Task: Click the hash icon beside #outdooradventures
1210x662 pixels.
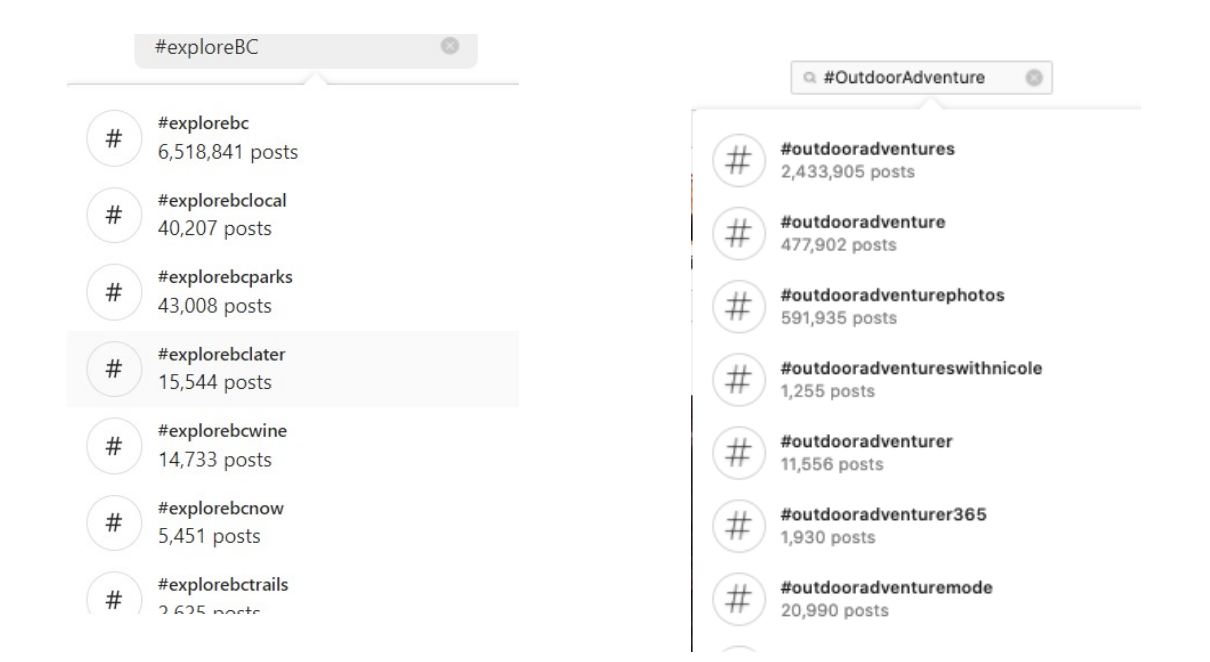Action: pyautogui.click(x=737, y=160)
